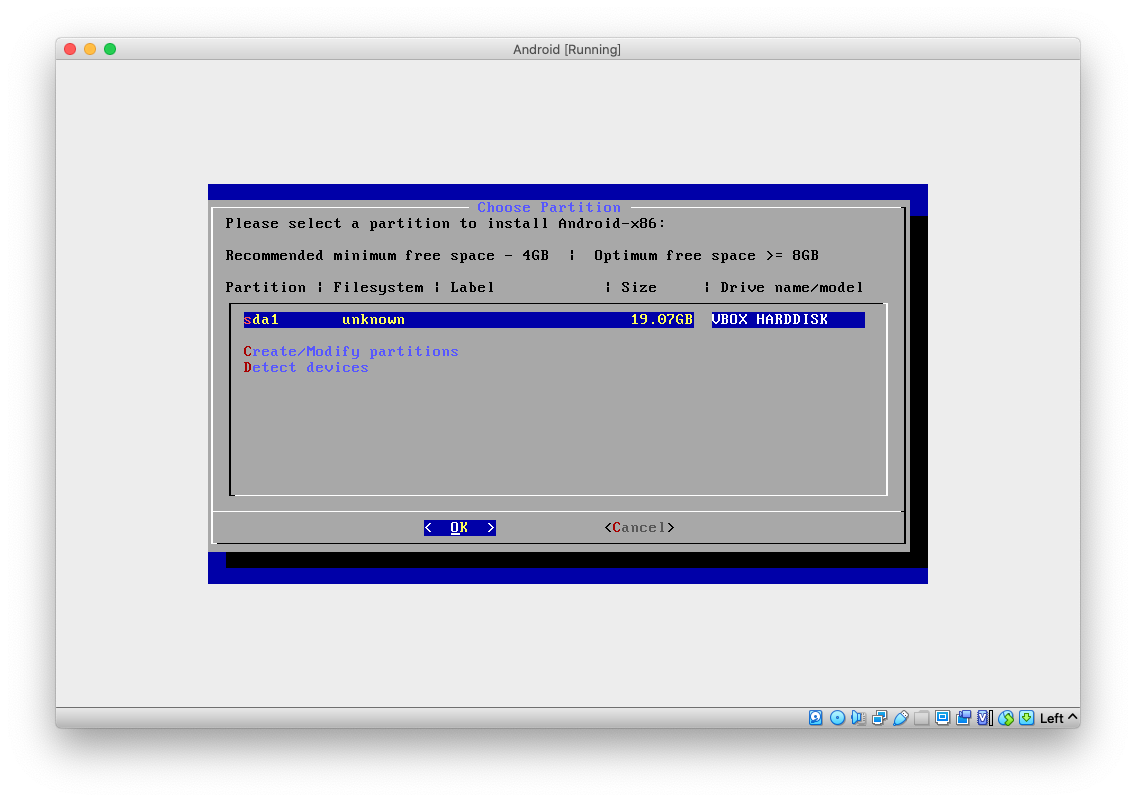
Task: Click the Android [Running] window title
Action: point(567,49)
